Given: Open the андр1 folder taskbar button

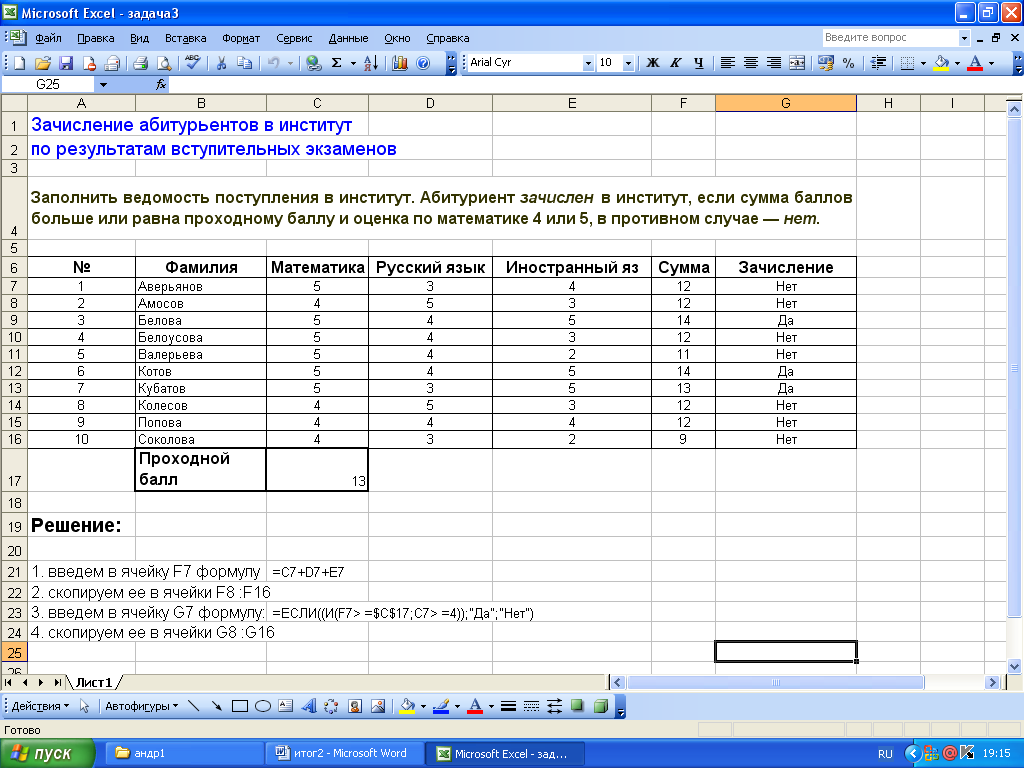Looking at the screenshot, I should (x=185, y=754).
